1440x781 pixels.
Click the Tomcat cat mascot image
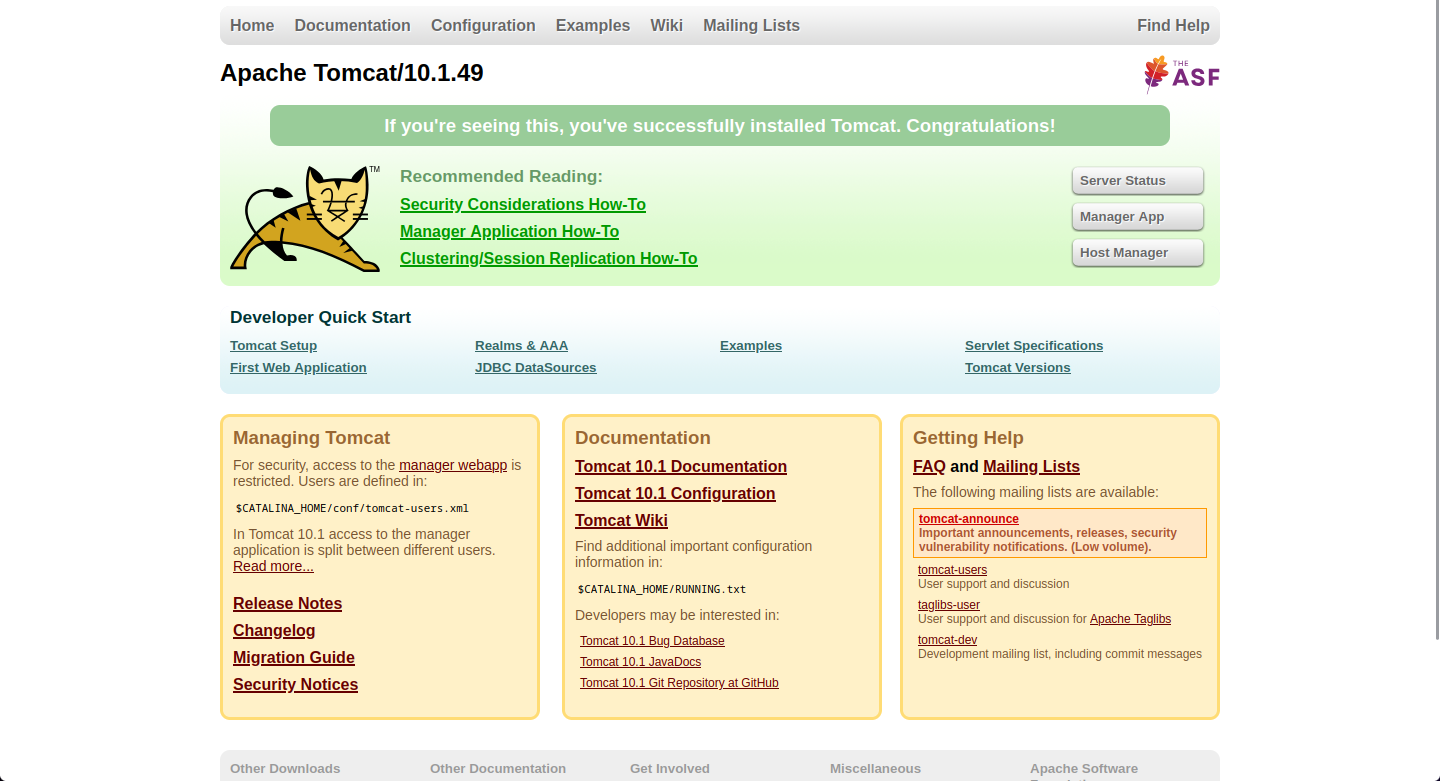305,219
